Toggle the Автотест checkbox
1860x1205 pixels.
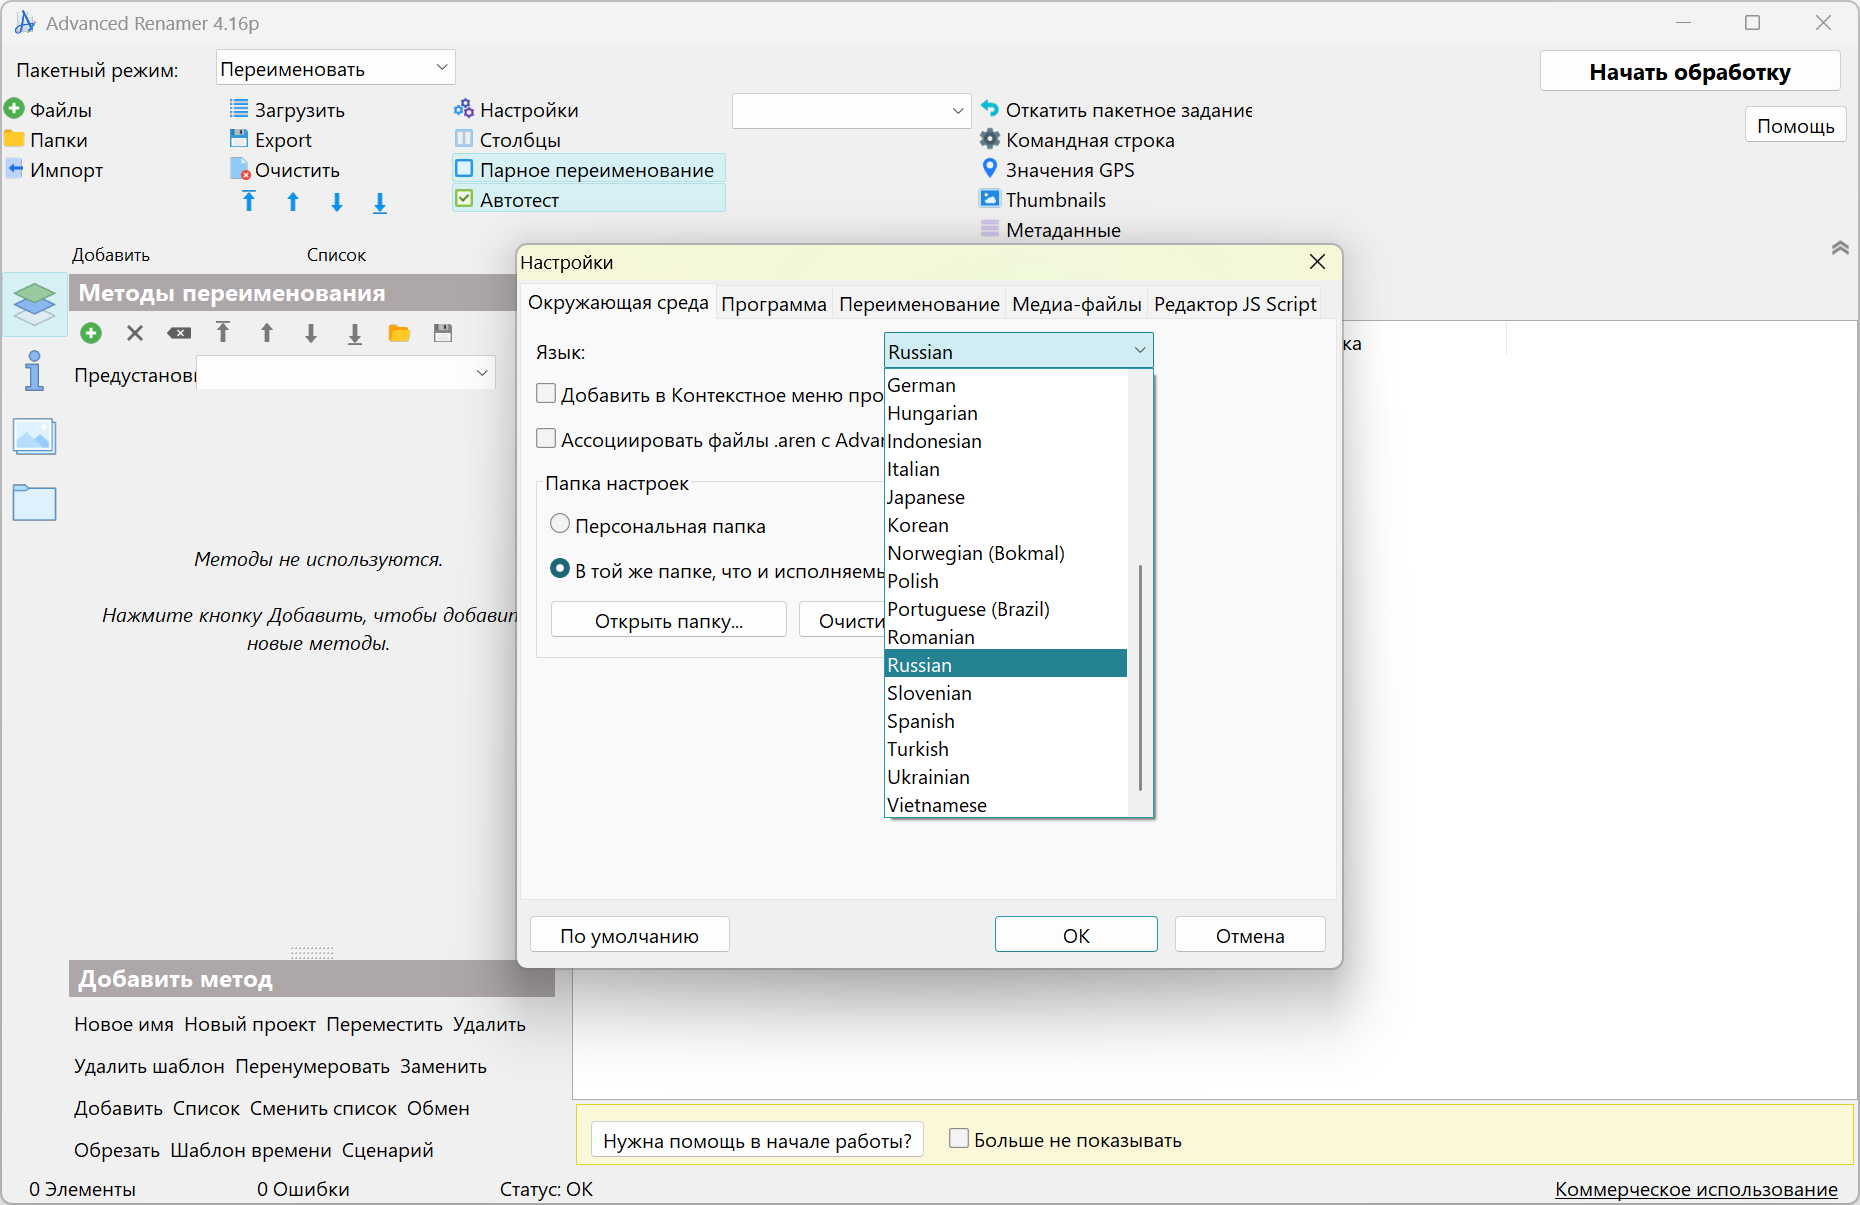464,199
